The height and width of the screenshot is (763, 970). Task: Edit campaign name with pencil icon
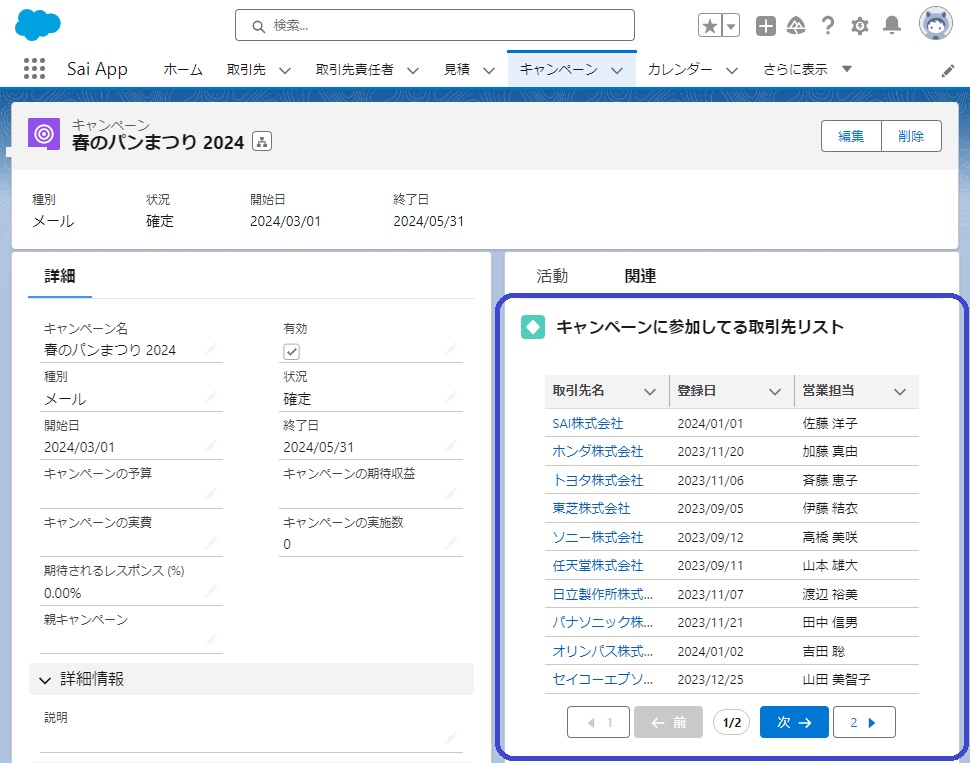211,351
